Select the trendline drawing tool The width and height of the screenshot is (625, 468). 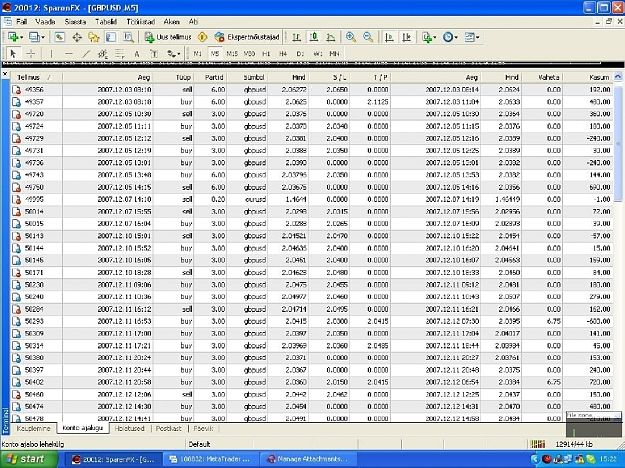[86, 53]
